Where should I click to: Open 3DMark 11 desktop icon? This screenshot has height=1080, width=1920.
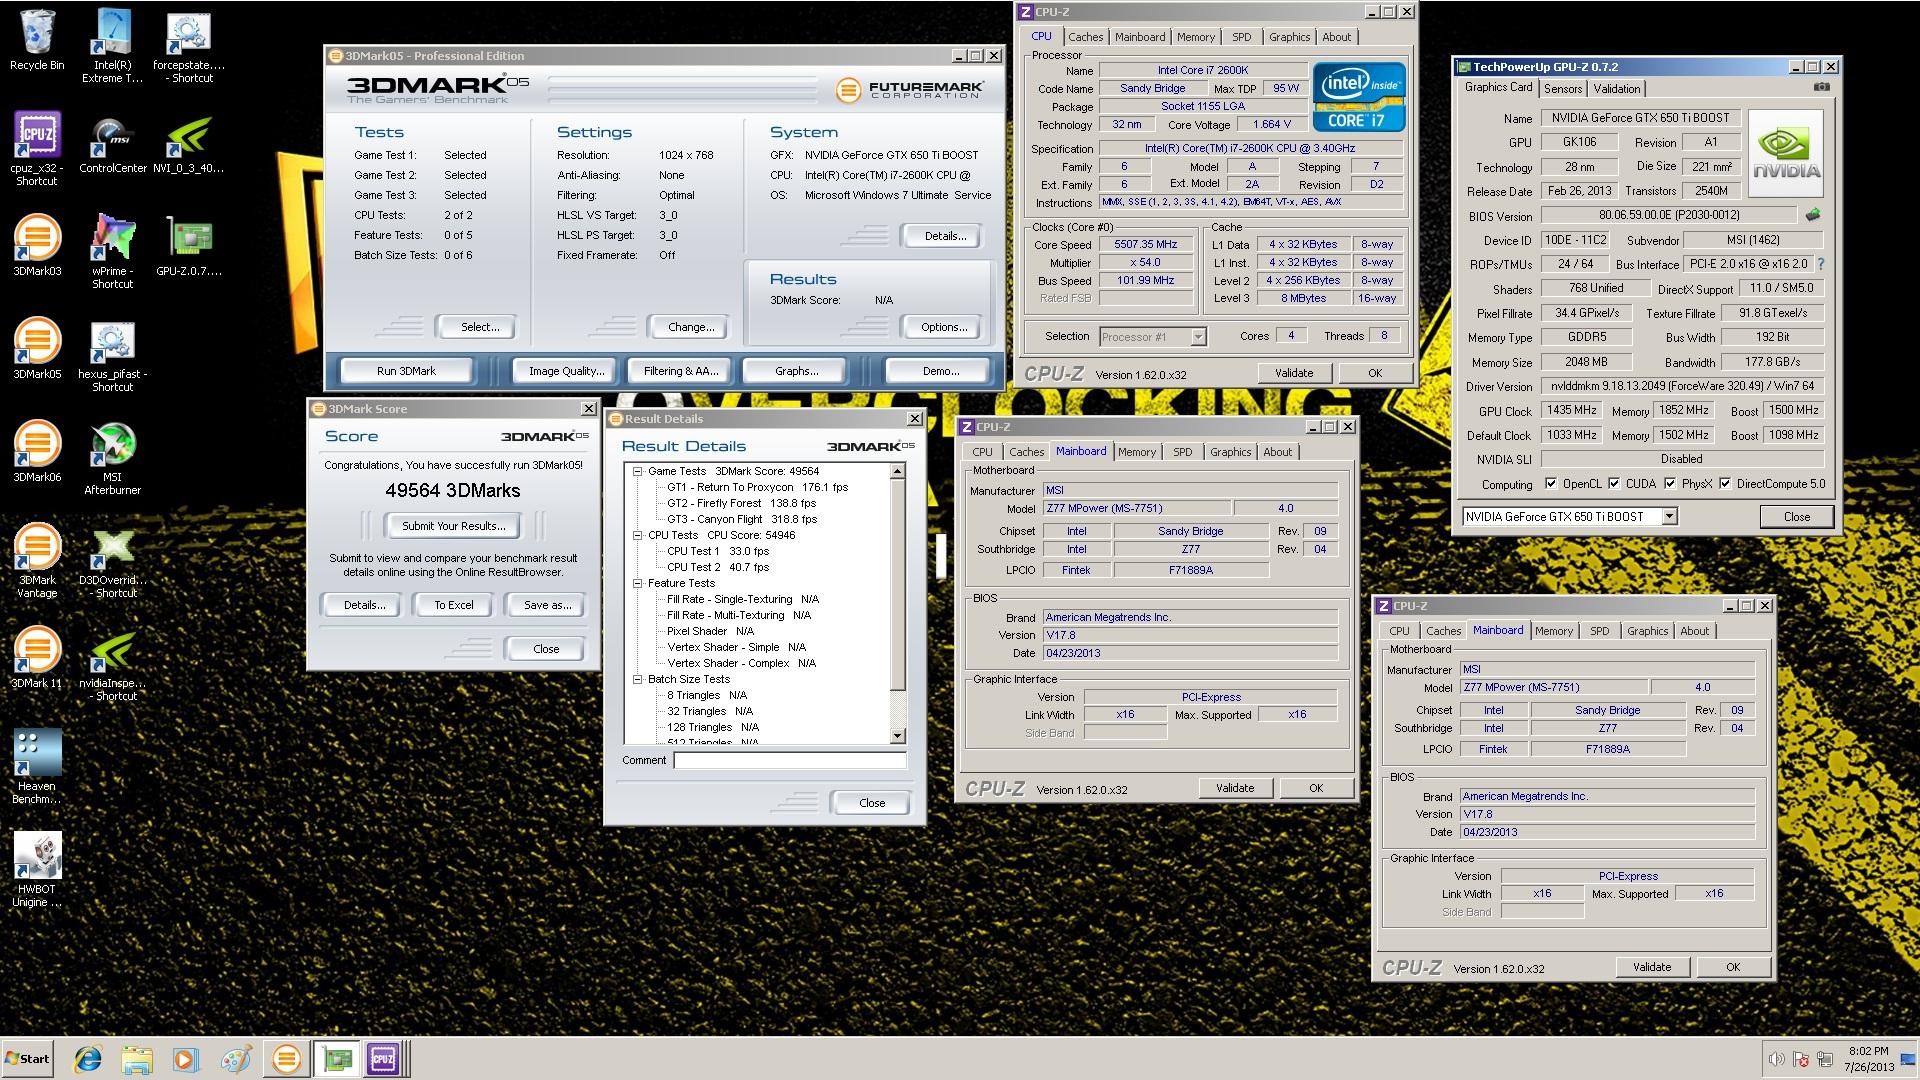tap(37, 657)
